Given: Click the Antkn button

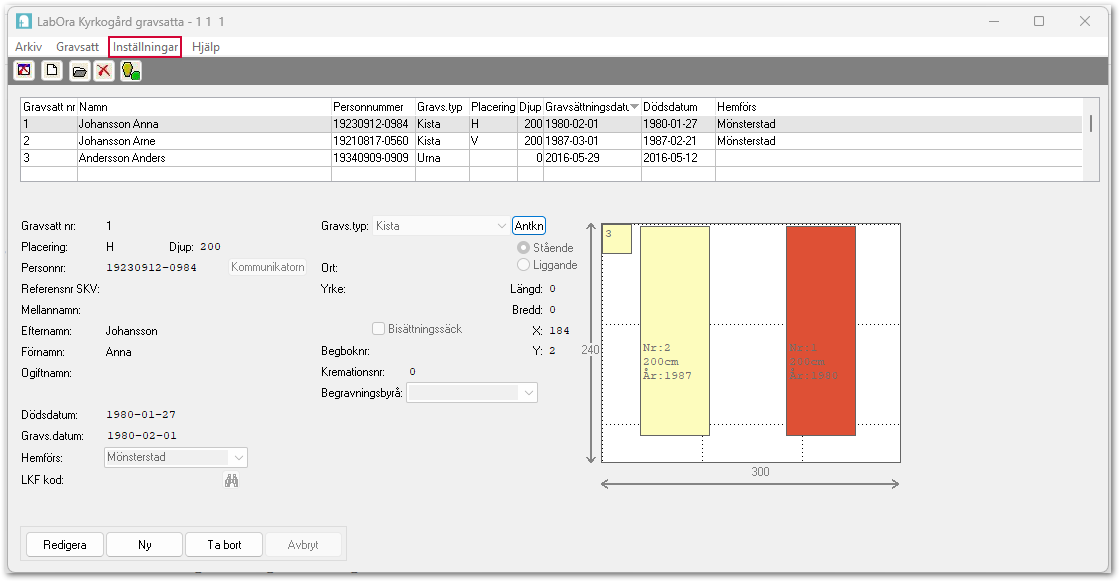Looking at the screenshot, I should click(529, 226).
